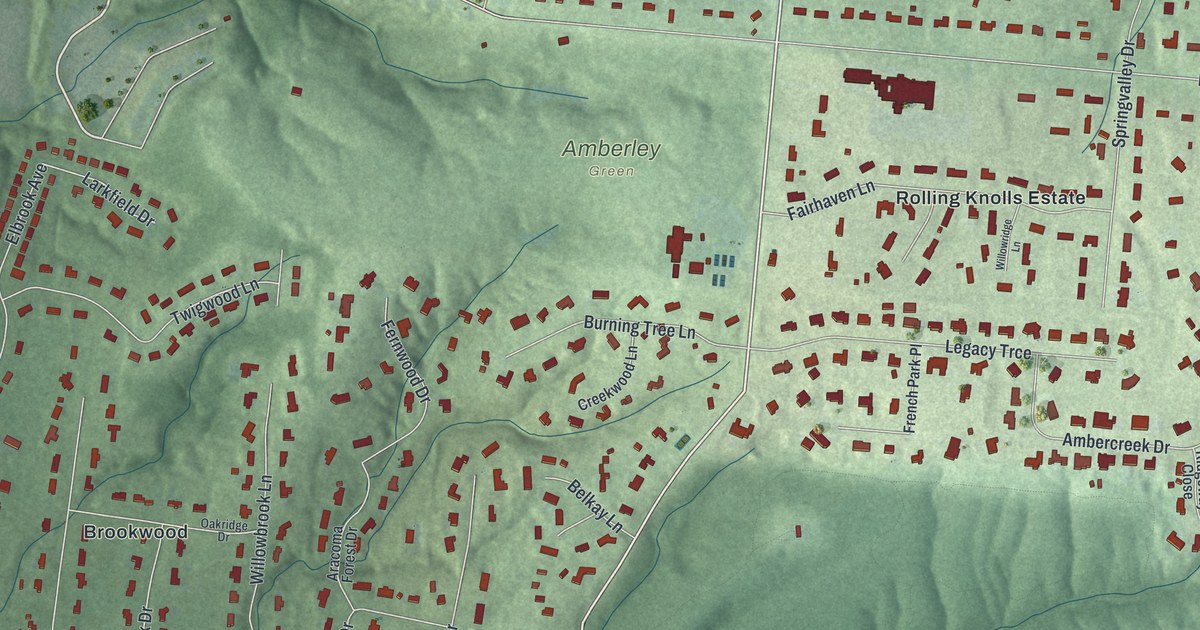Image resolution: width=1200 pixels, height=630 pixels.
Task: Select the Brookwood neighborhood label
Action: click(135, 532)
